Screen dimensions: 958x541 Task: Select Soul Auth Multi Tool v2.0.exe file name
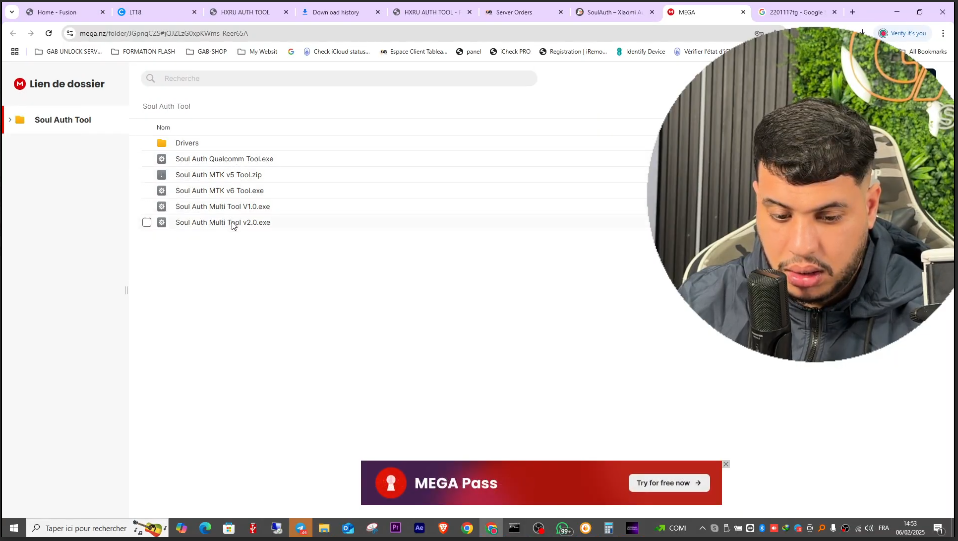(222, 223)
